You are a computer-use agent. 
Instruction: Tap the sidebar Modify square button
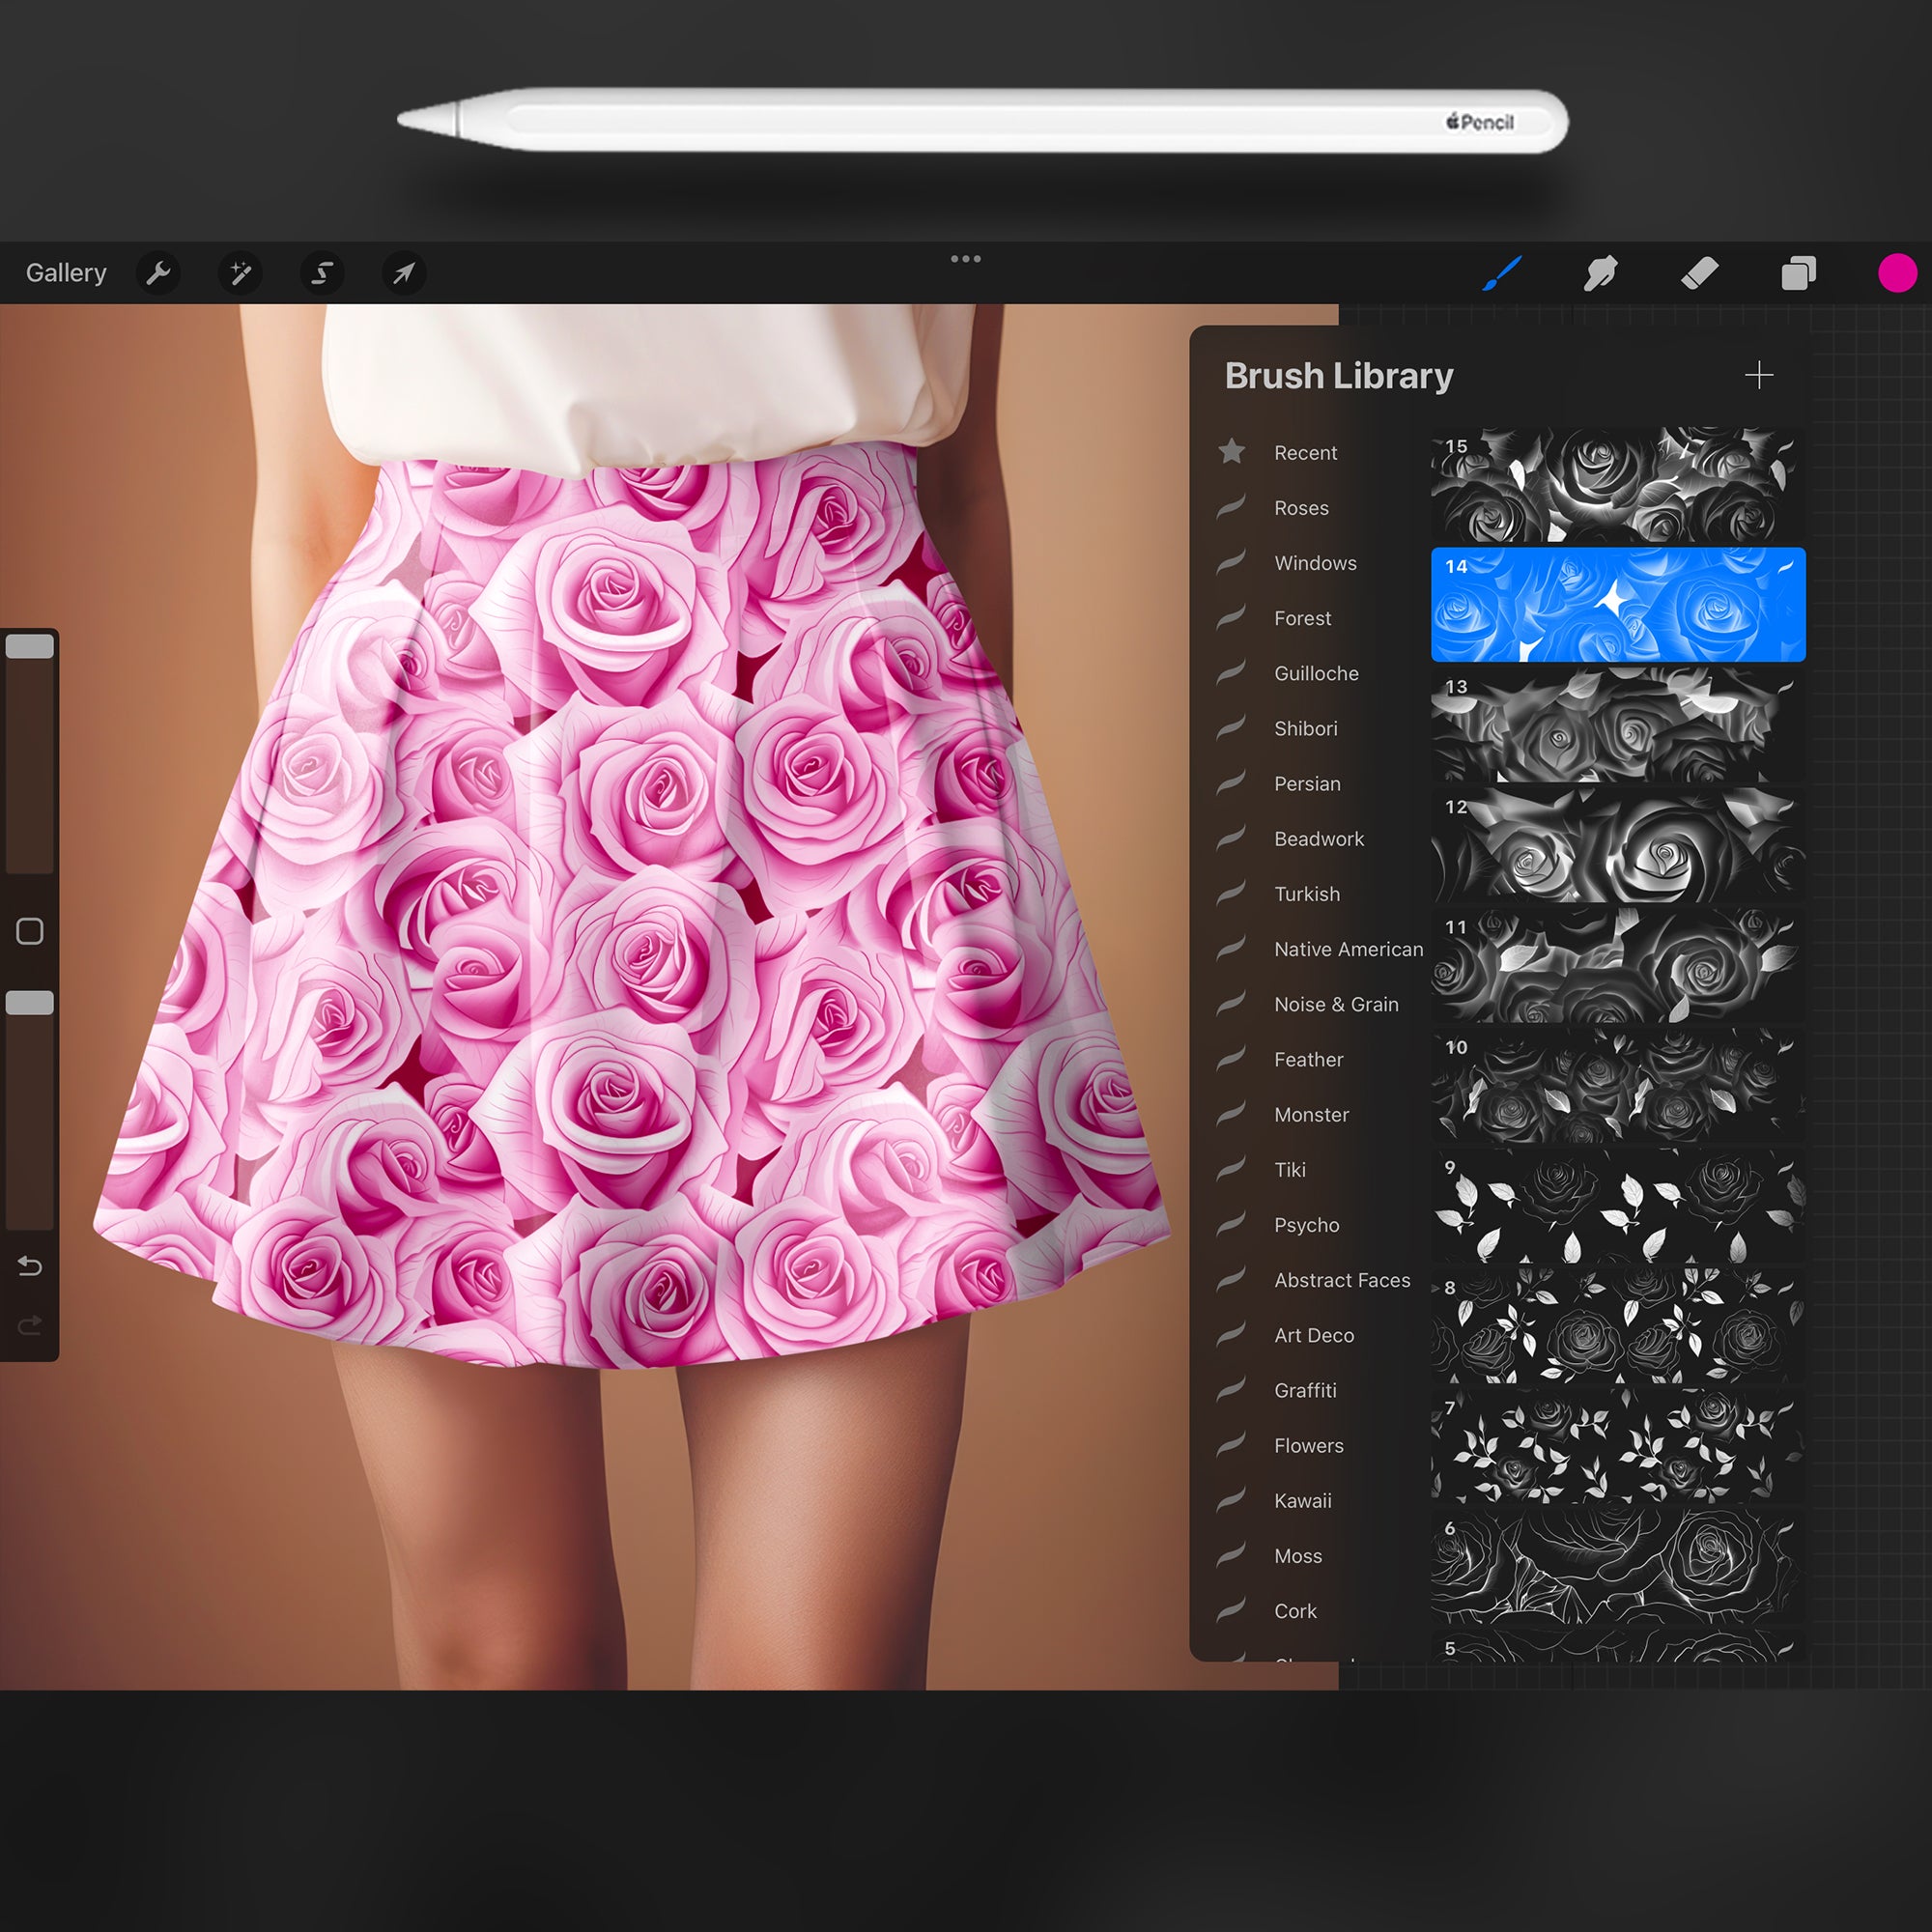(30, 930)
